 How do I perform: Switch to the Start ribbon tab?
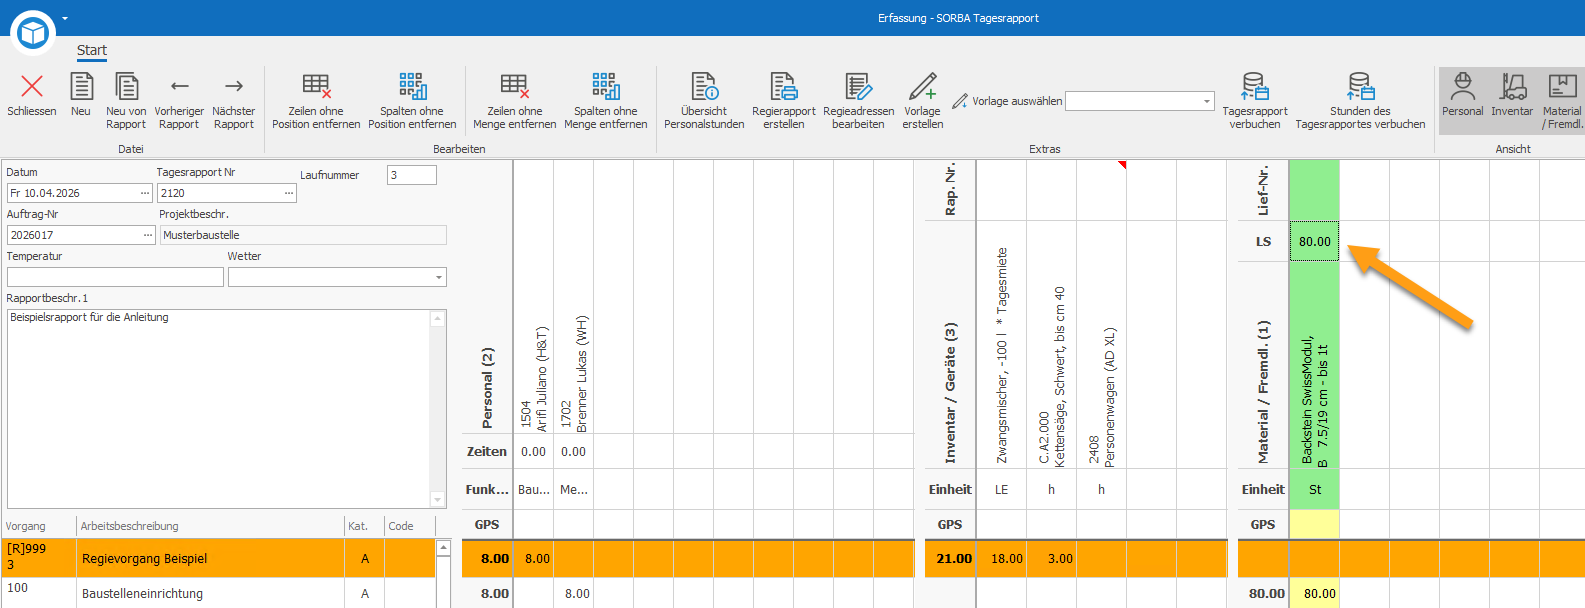[92, 50]
